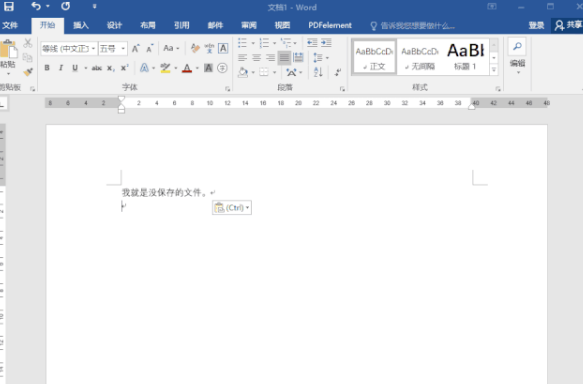Center the text alignment
The width and height of the screenshot is (583, 384).
256,58
